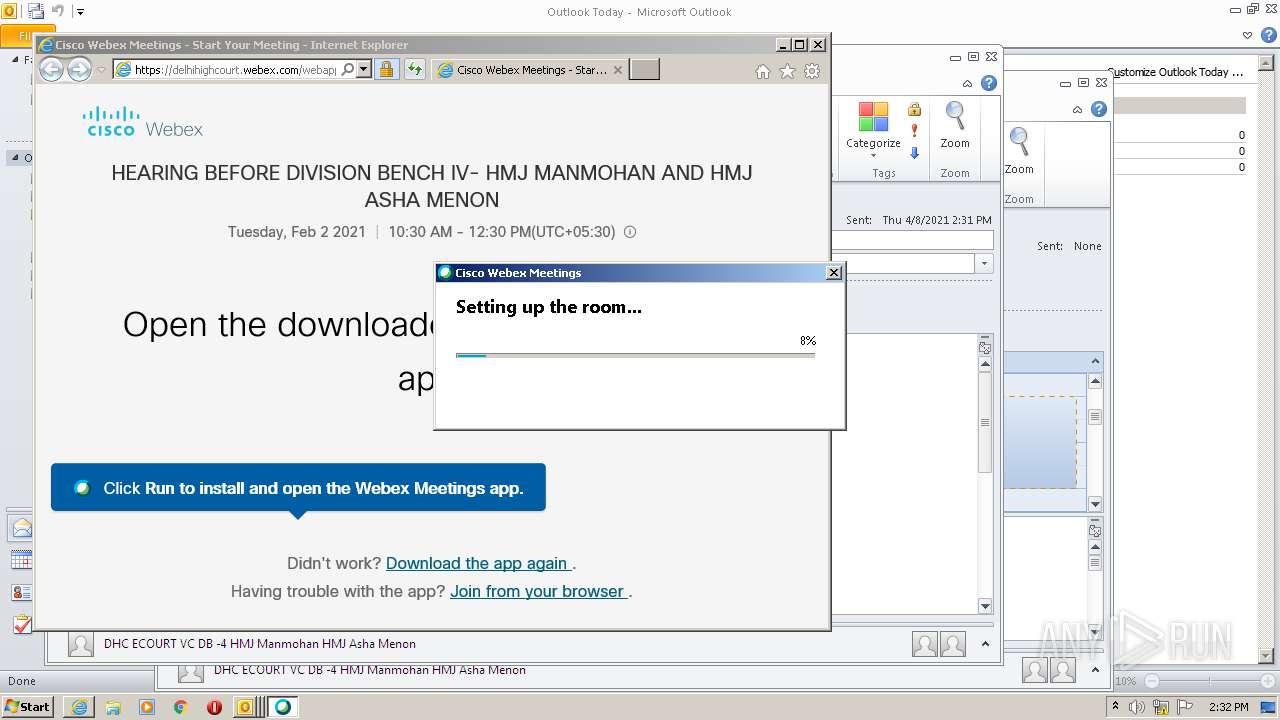Open meeting time info icon

630,232
